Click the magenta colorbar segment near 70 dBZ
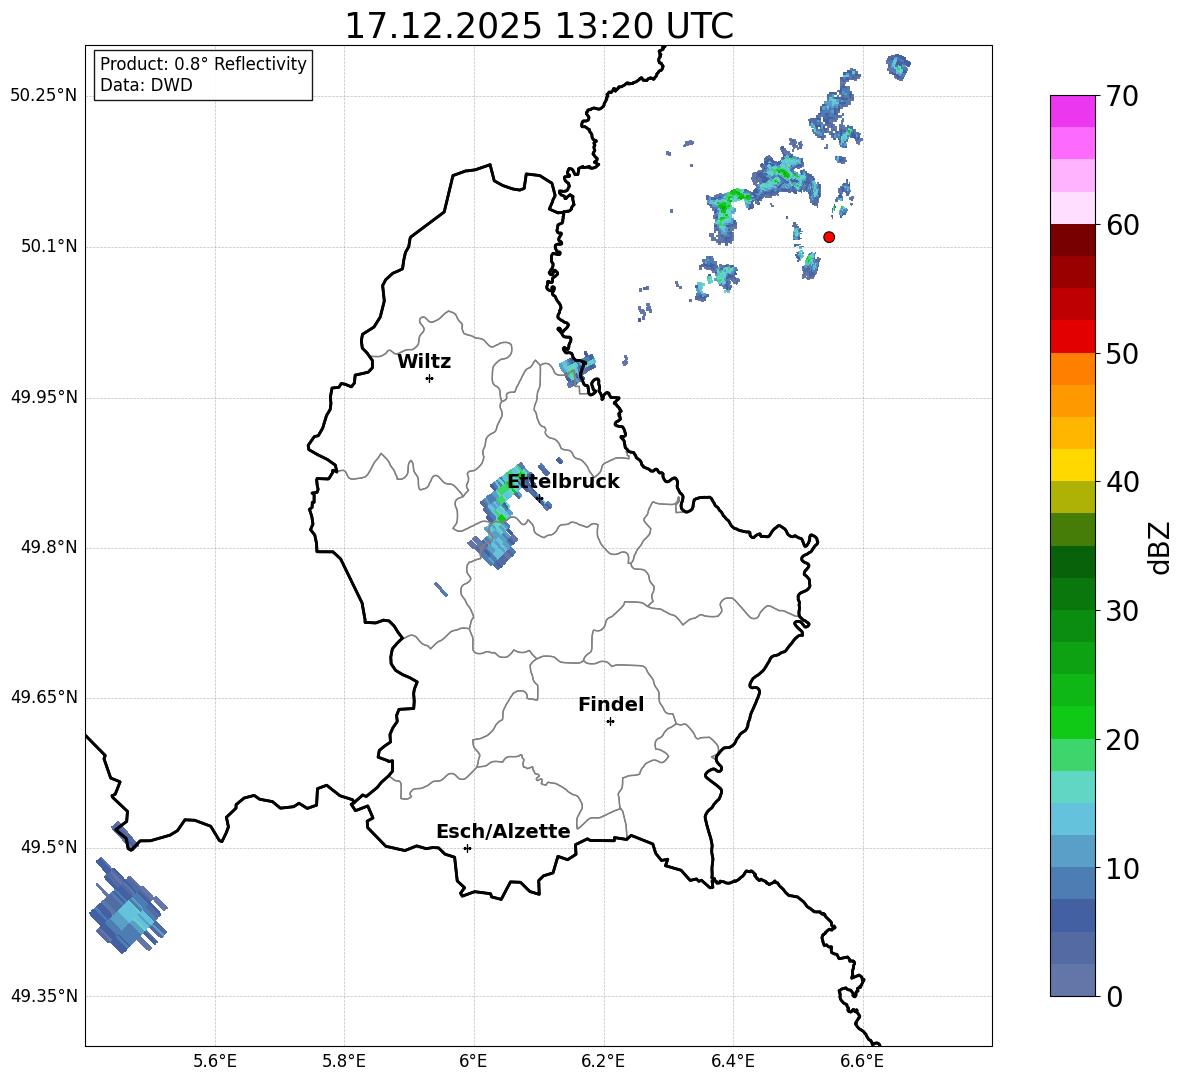 coord(1072,111)
